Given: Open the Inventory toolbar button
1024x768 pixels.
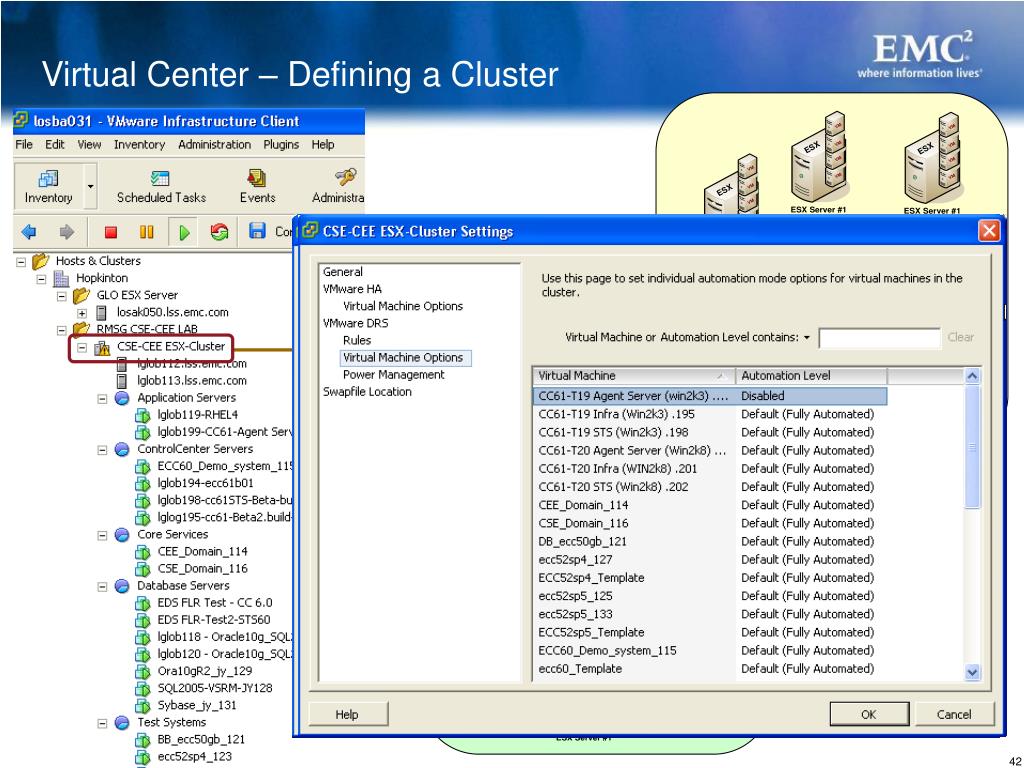Looking at the screenshot, I should point(48,187).
